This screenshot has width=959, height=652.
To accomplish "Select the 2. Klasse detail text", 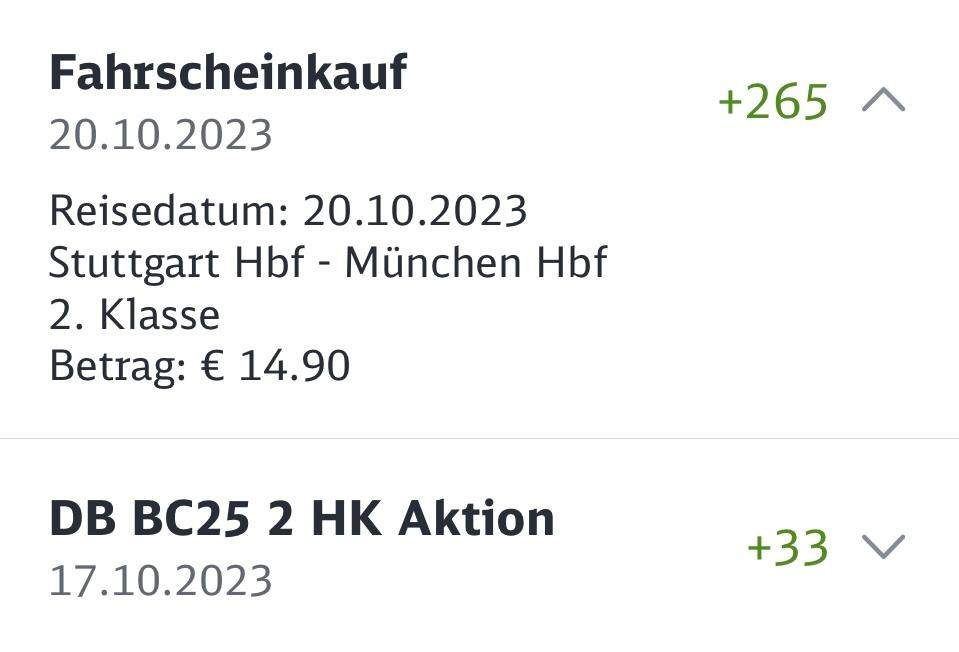I will pyautogui.click(x=134, y=314).
